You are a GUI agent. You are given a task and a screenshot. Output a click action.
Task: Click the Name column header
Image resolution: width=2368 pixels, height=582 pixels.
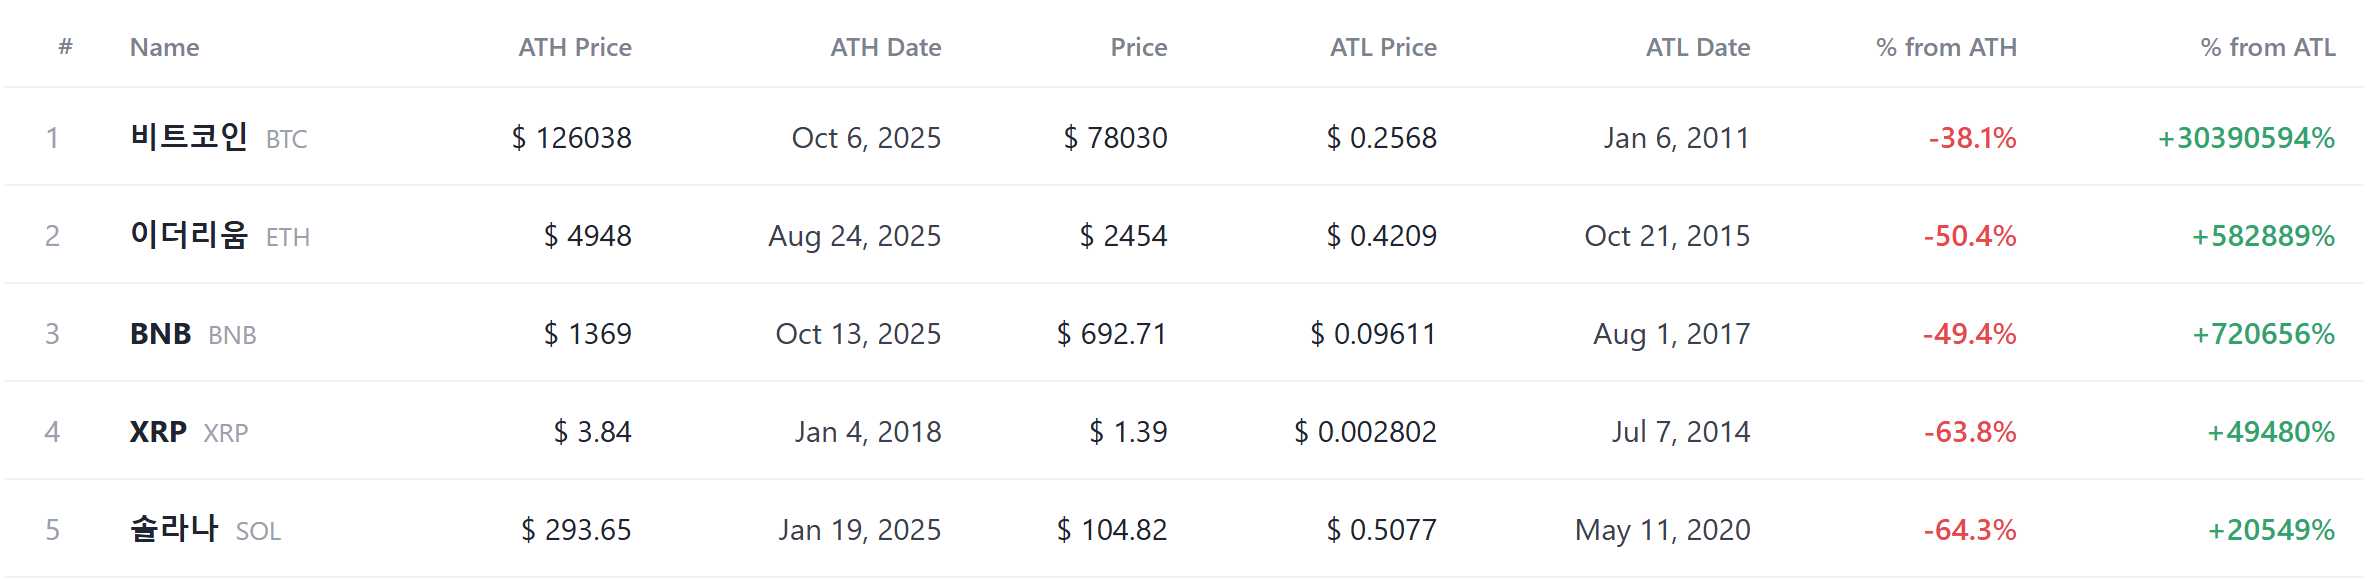(x=165, y=47)
